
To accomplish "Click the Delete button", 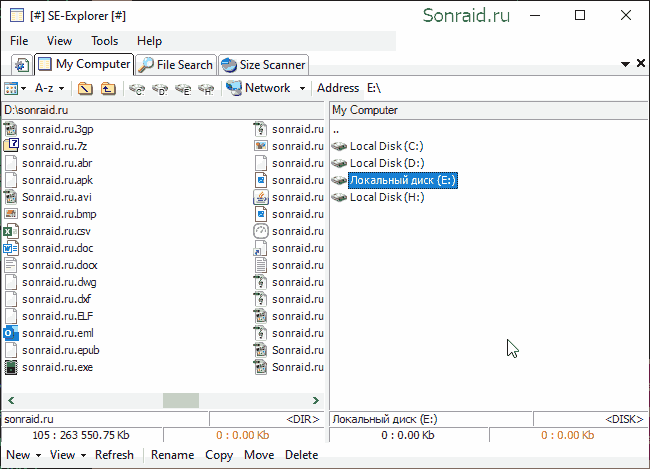I will pos(301,455).
